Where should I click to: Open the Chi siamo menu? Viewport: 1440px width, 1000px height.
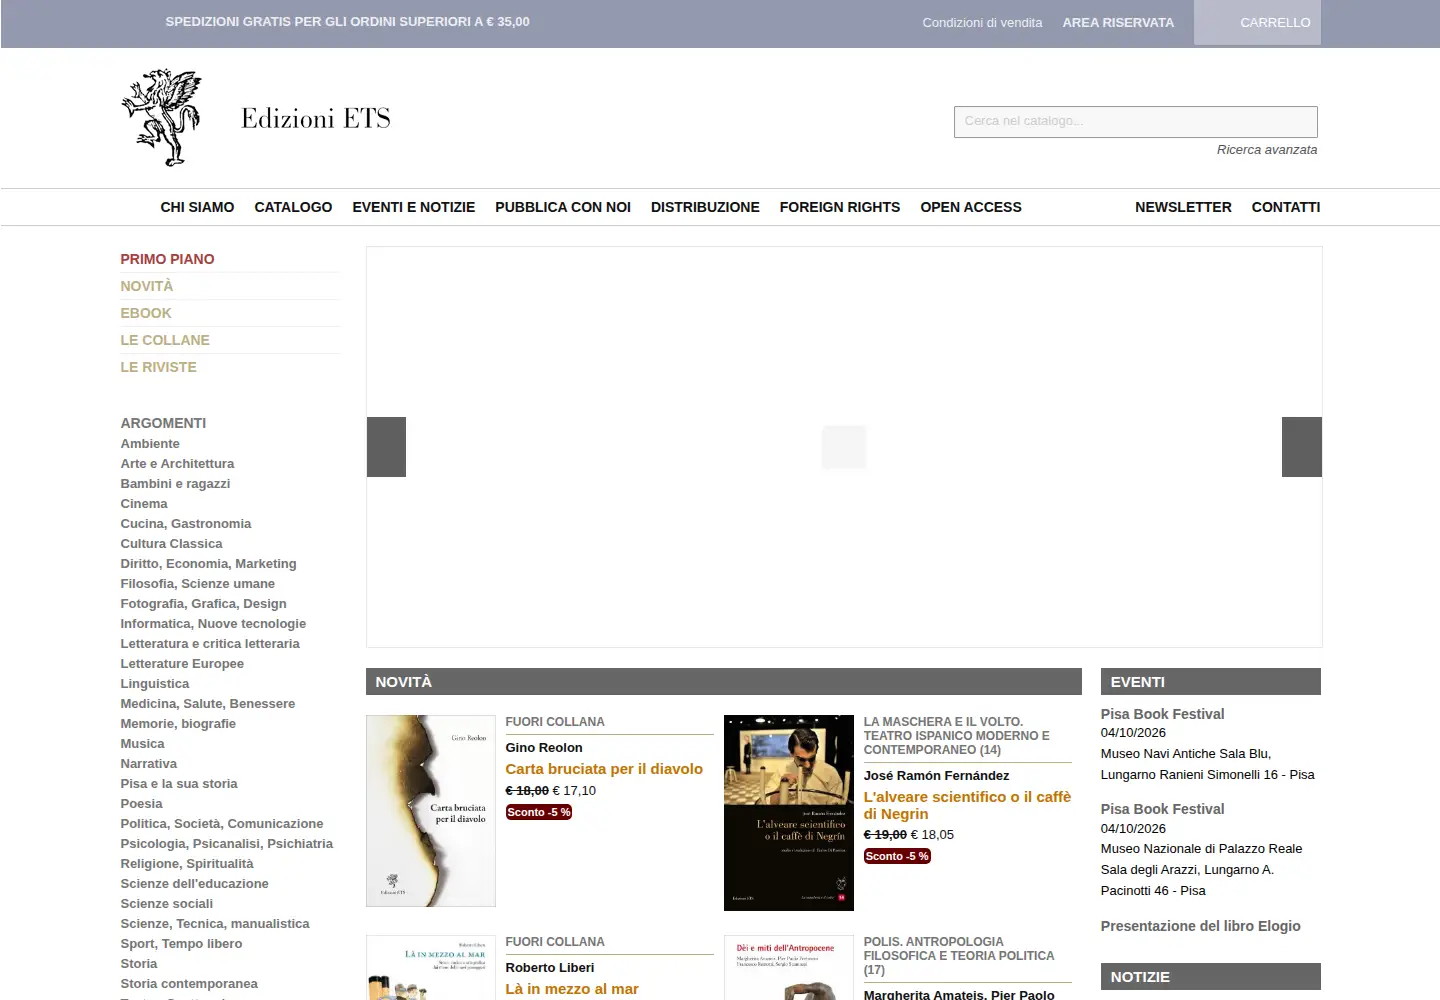(x=197, y=207)
